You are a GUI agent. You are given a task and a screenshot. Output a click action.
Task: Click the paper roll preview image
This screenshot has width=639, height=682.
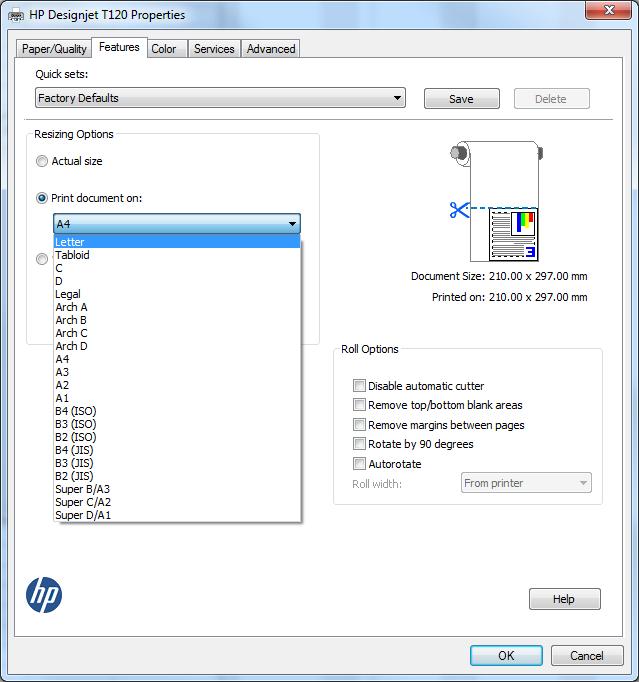(497, 201)
